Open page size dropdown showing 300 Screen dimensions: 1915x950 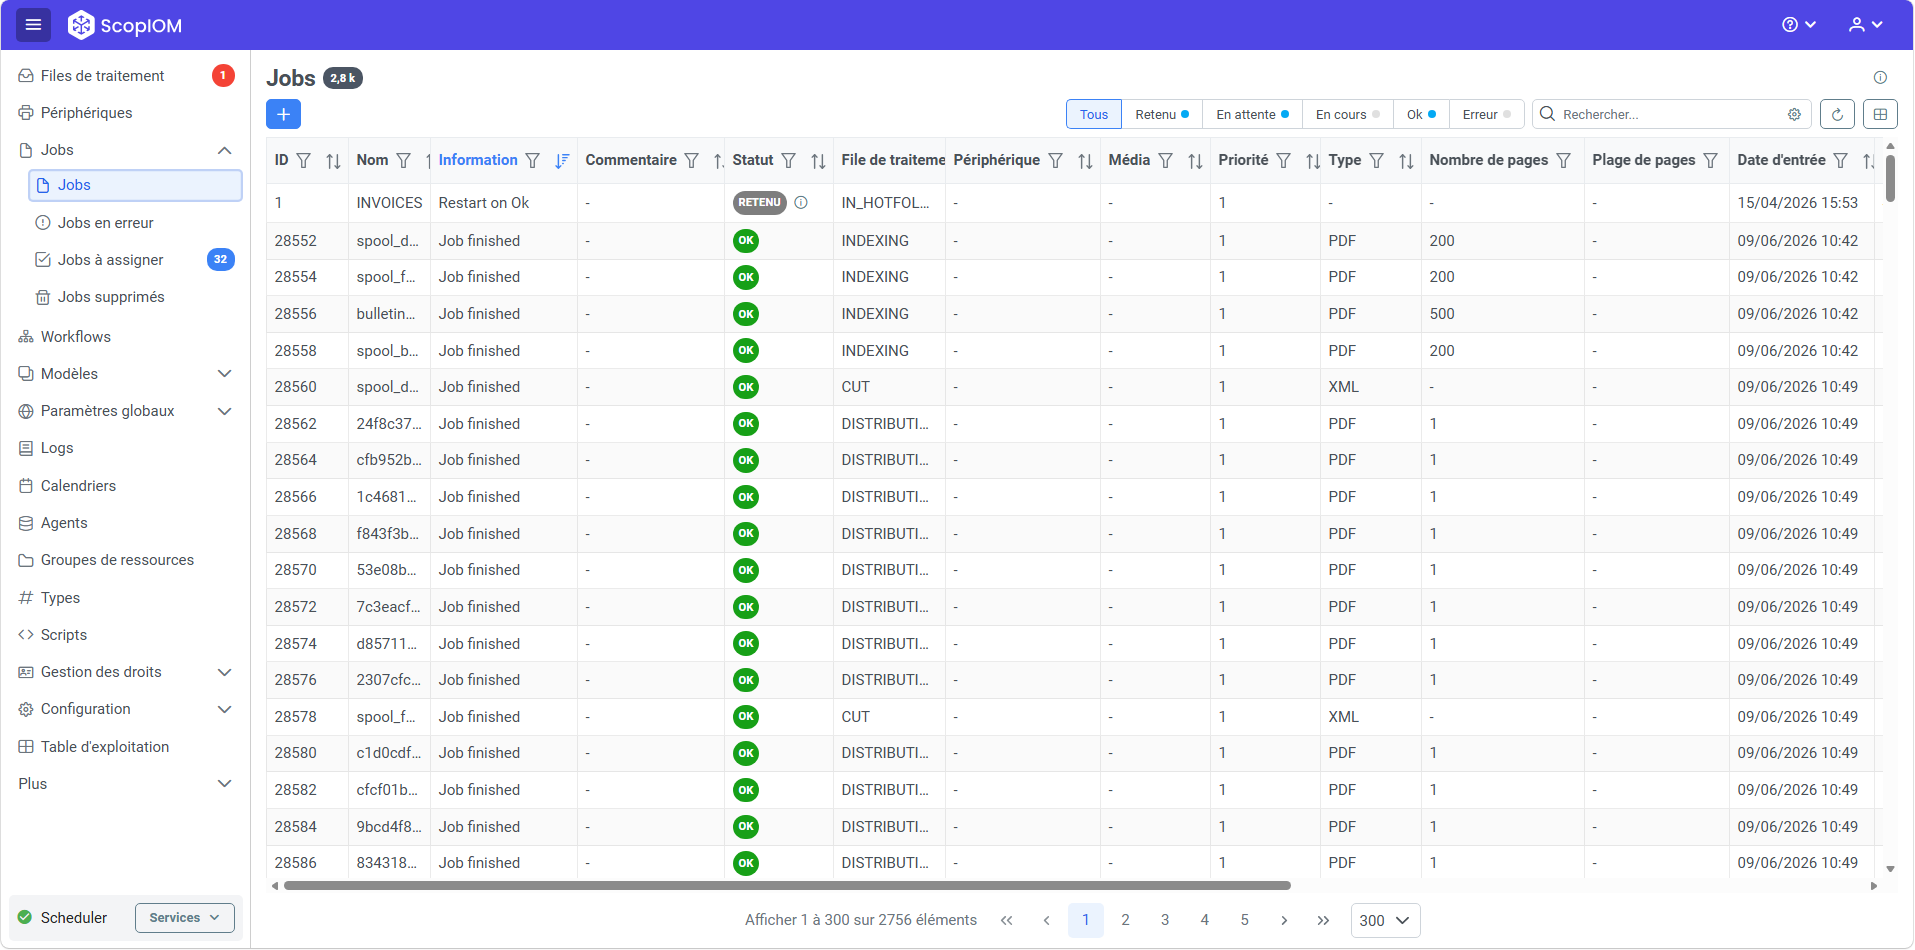[1385, 920]
